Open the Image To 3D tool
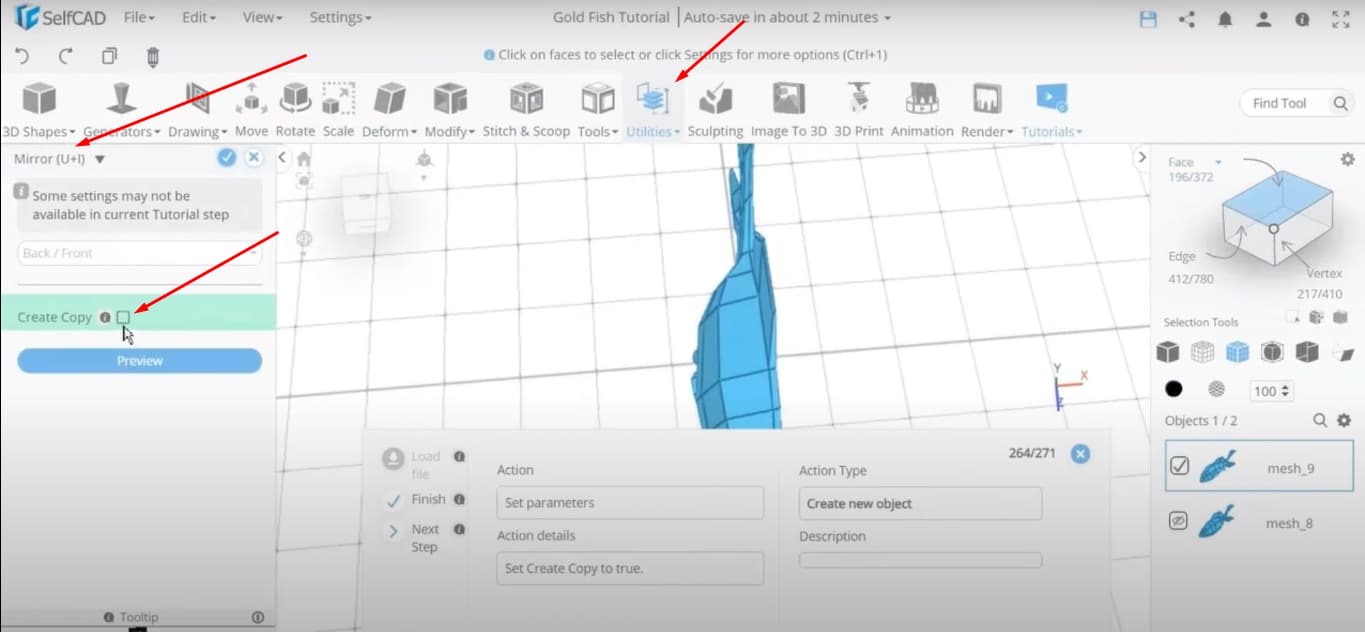1365x632 pixels. click(x=784, y=110)
